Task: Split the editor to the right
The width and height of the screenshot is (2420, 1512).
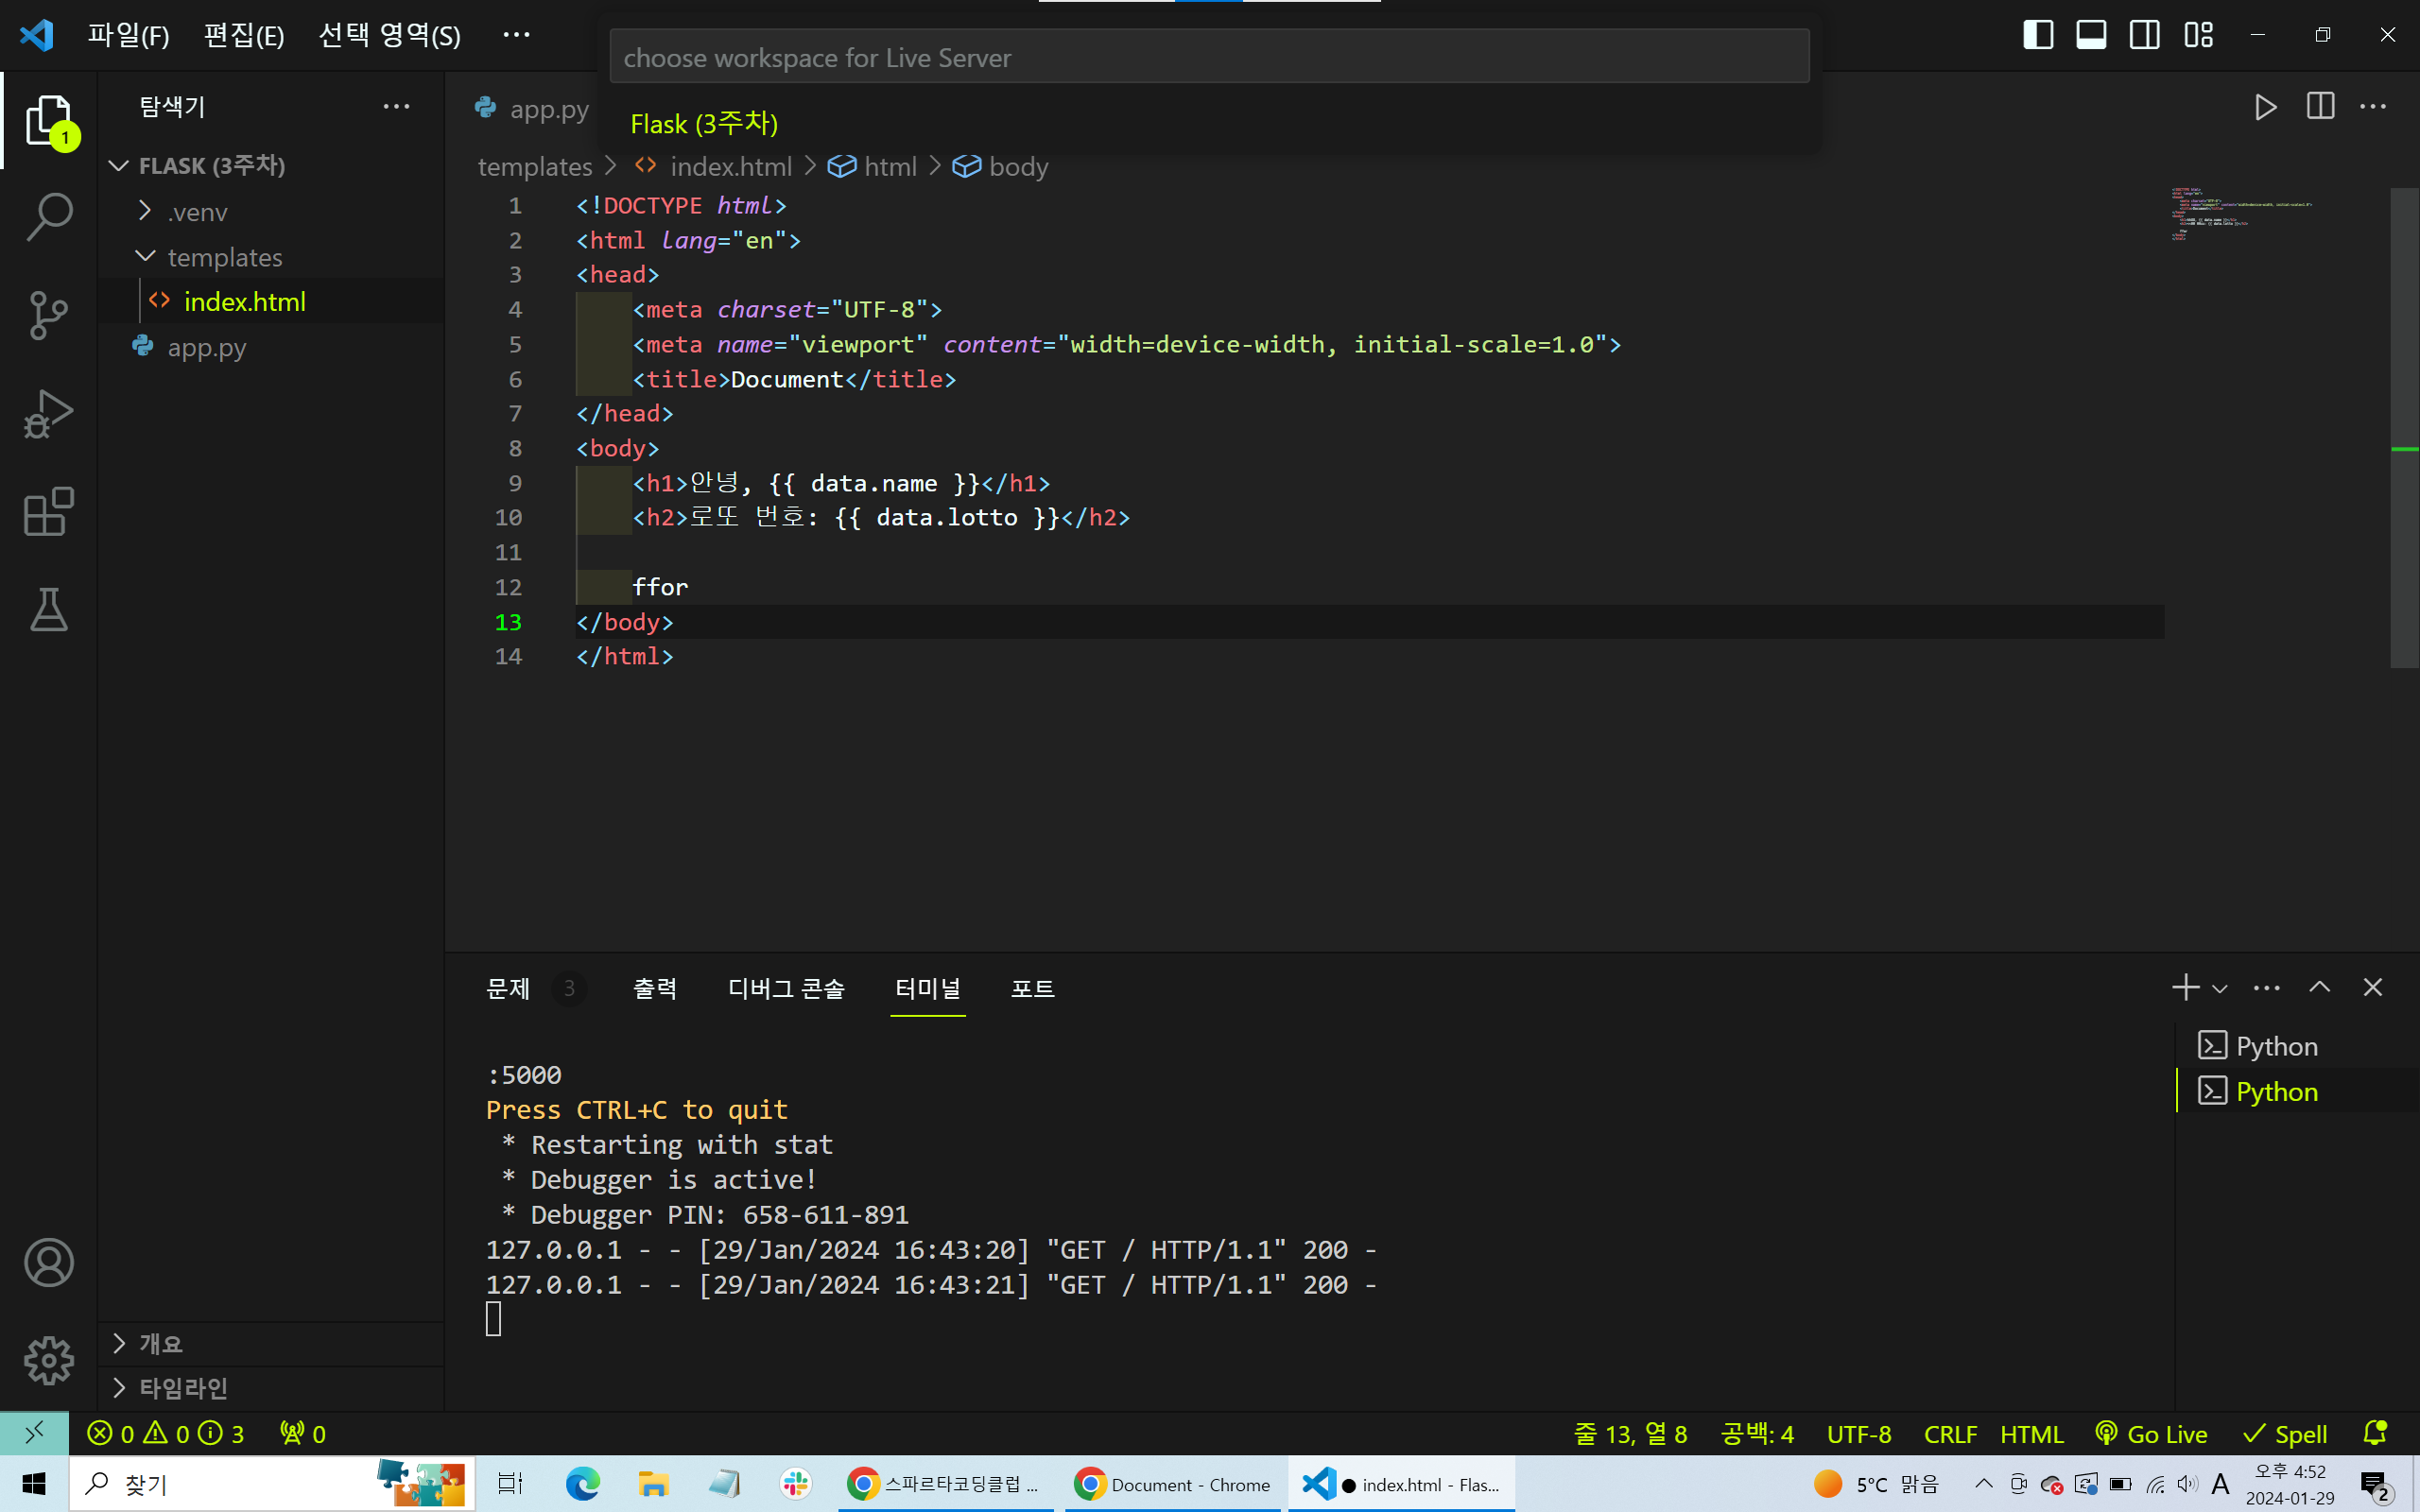Action: click(x=2320, y=107)
